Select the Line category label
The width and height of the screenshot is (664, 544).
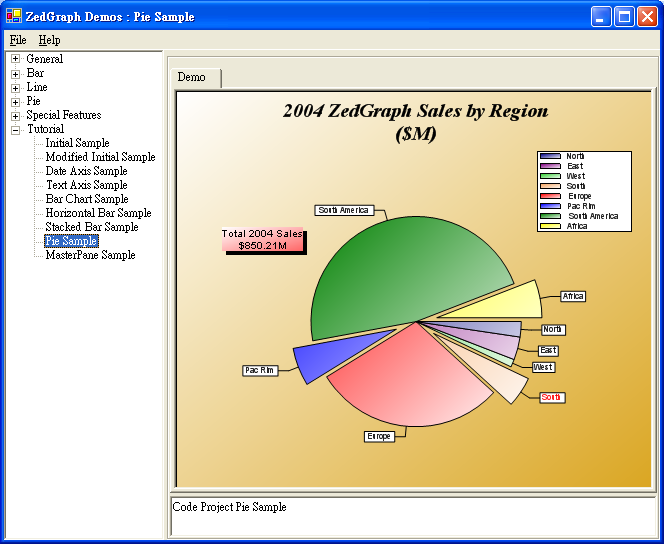tap(37, 87)
